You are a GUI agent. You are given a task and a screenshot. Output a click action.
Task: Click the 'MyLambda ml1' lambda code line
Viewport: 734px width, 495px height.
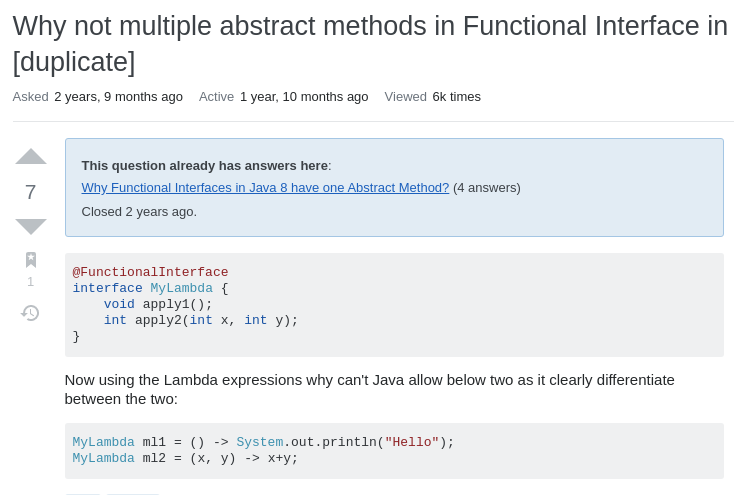tap(263, 442)
